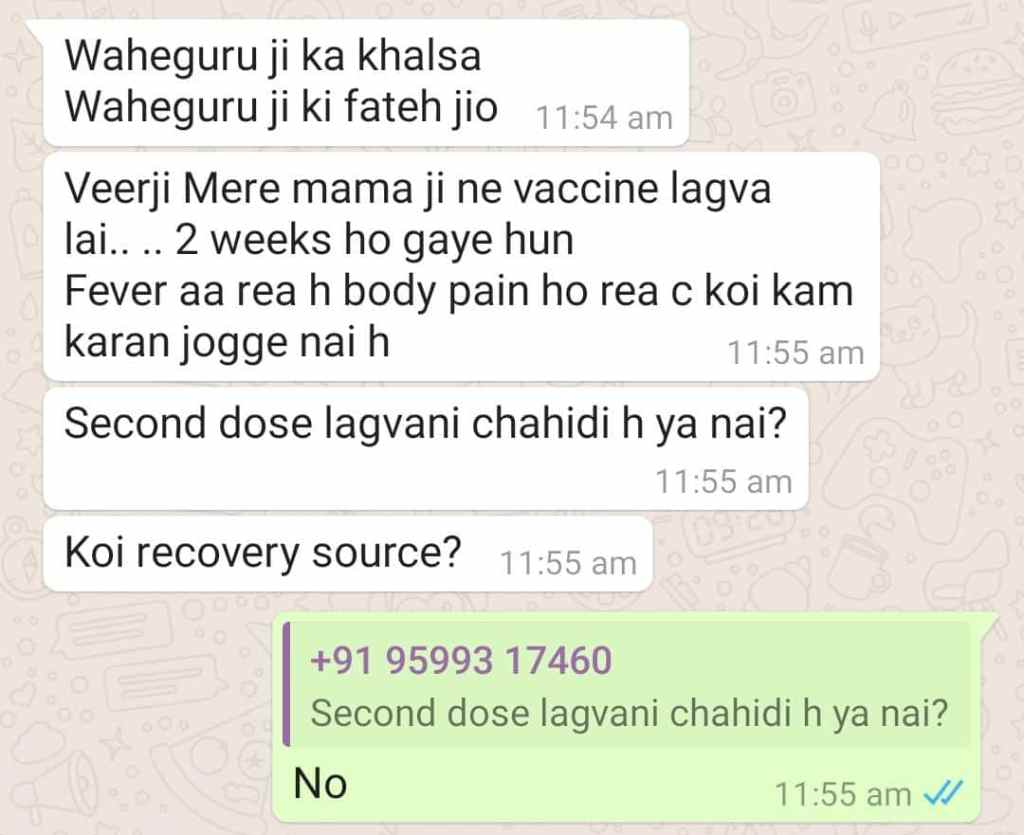Click the '2 weeks ho gaye hun' line

tap(374, 239)
